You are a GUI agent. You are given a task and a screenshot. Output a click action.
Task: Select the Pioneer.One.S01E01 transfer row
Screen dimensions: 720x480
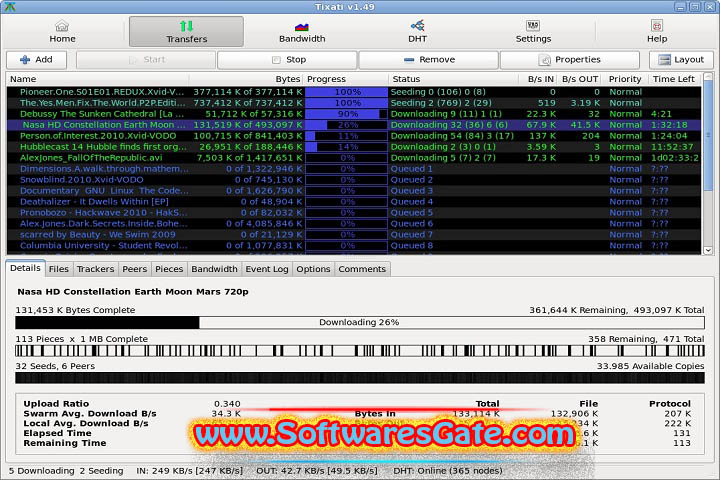pos(354,92)
